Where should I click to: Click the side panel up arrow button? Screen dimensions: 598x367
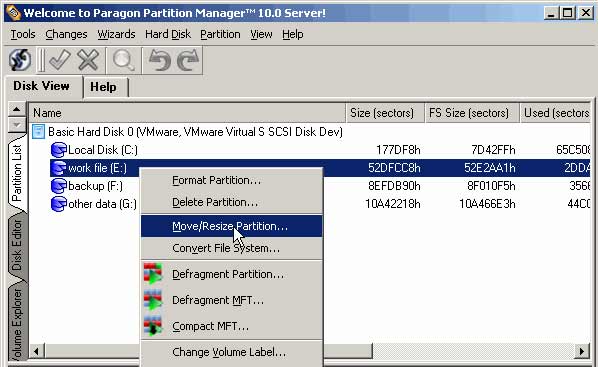(x=16, y=109)
